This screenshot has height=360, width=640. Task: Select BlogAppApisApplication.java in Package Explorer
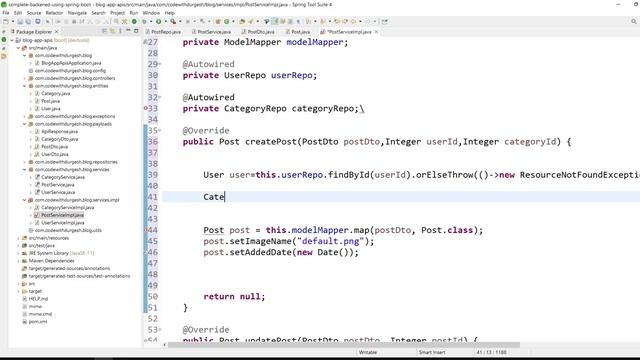click(x=71, y=63)
